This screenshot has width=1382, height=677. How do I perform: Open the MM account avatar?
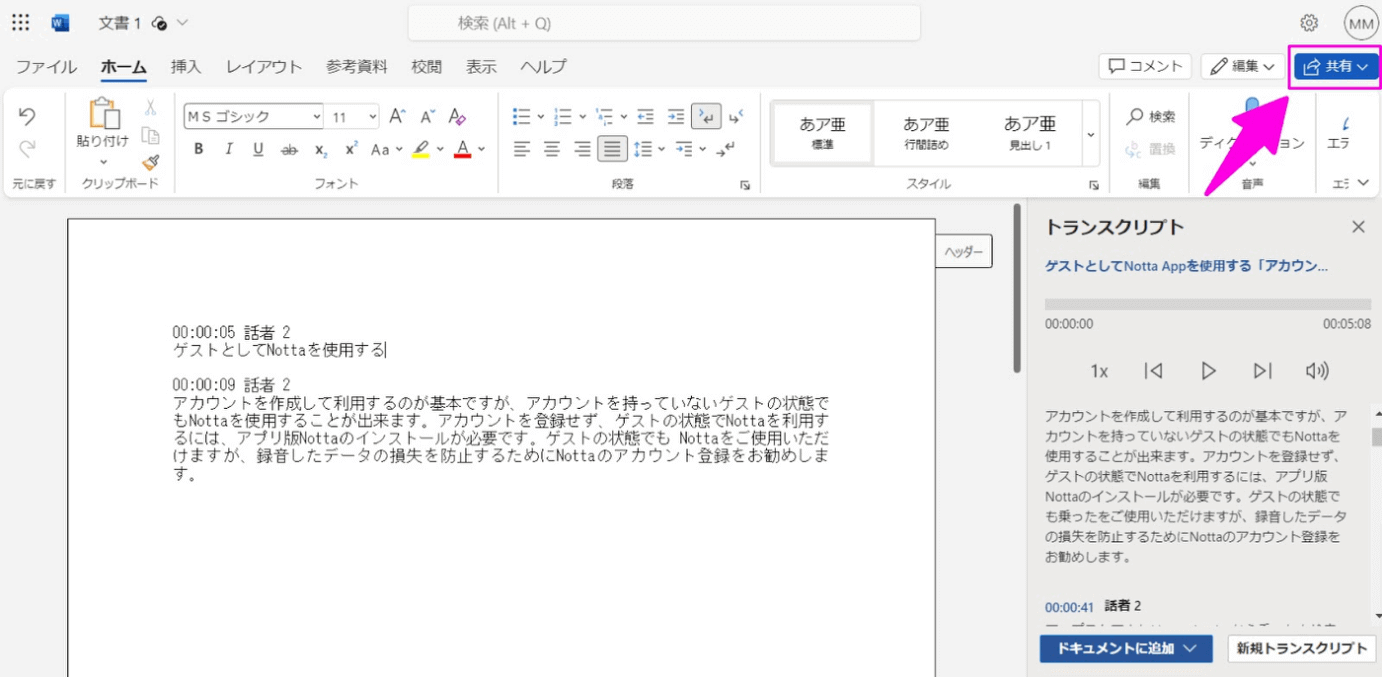coord(1361,23)
